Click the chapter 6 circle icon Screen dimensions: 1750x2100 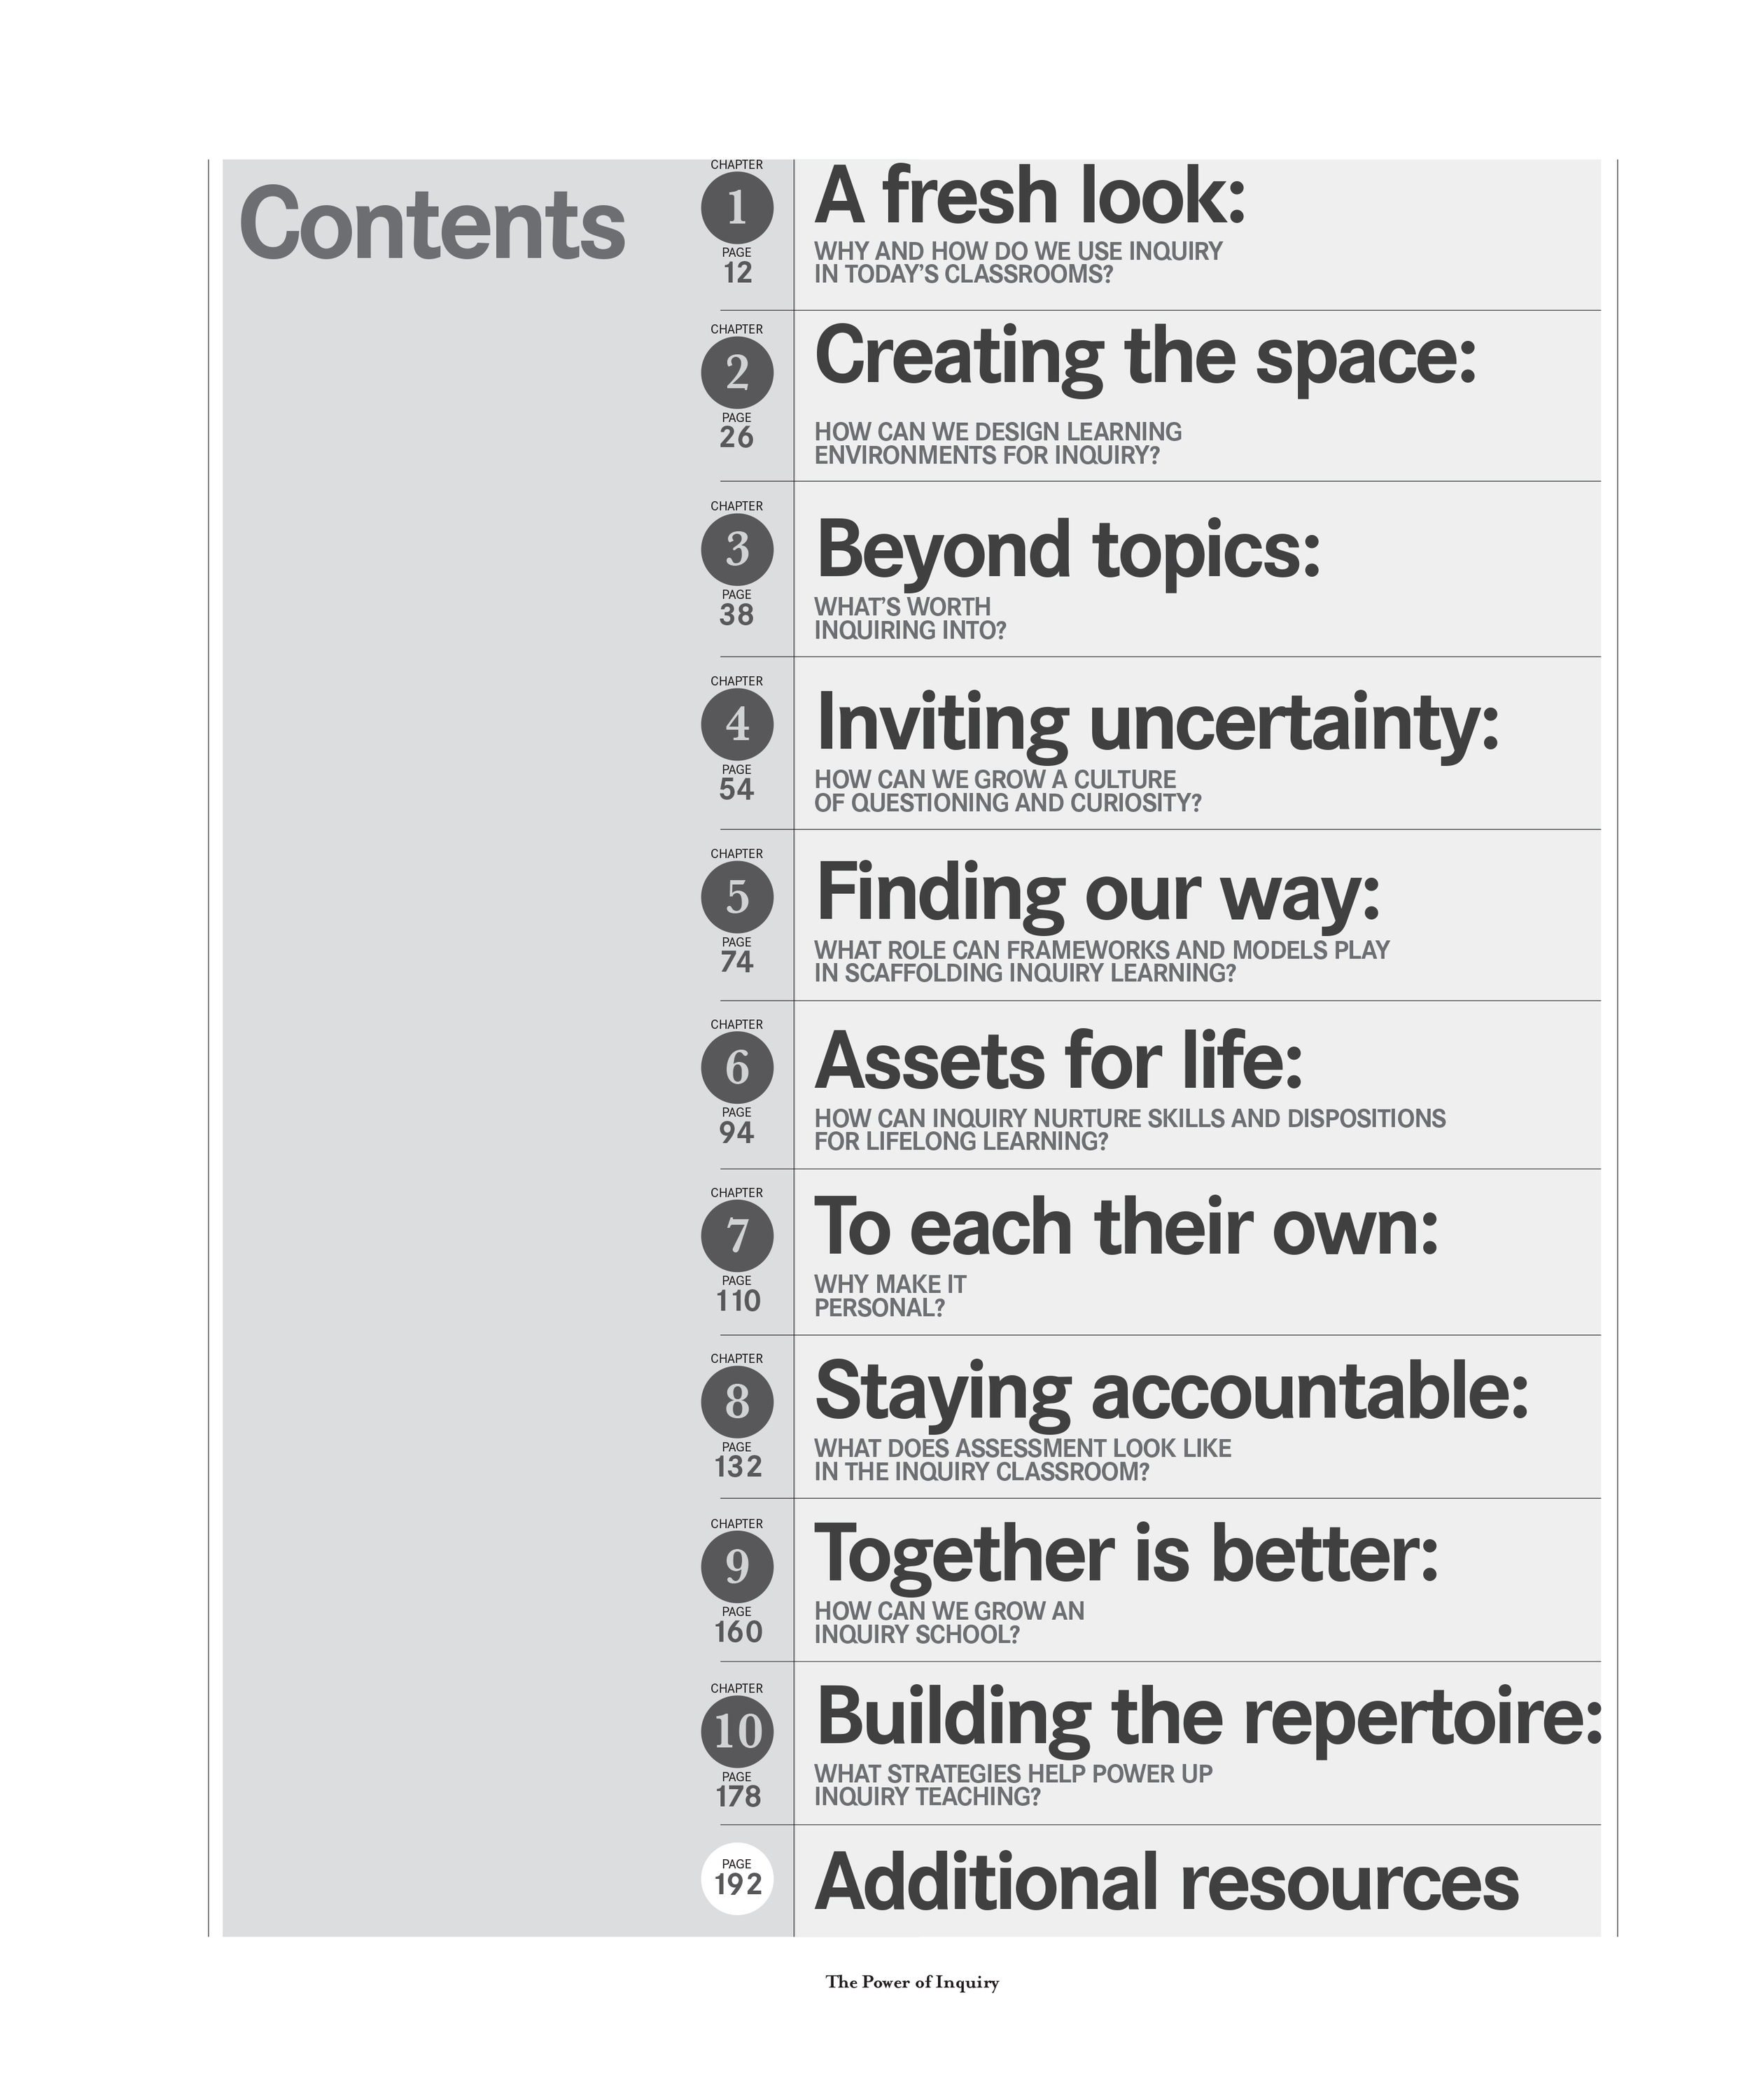pos(737,1067)
